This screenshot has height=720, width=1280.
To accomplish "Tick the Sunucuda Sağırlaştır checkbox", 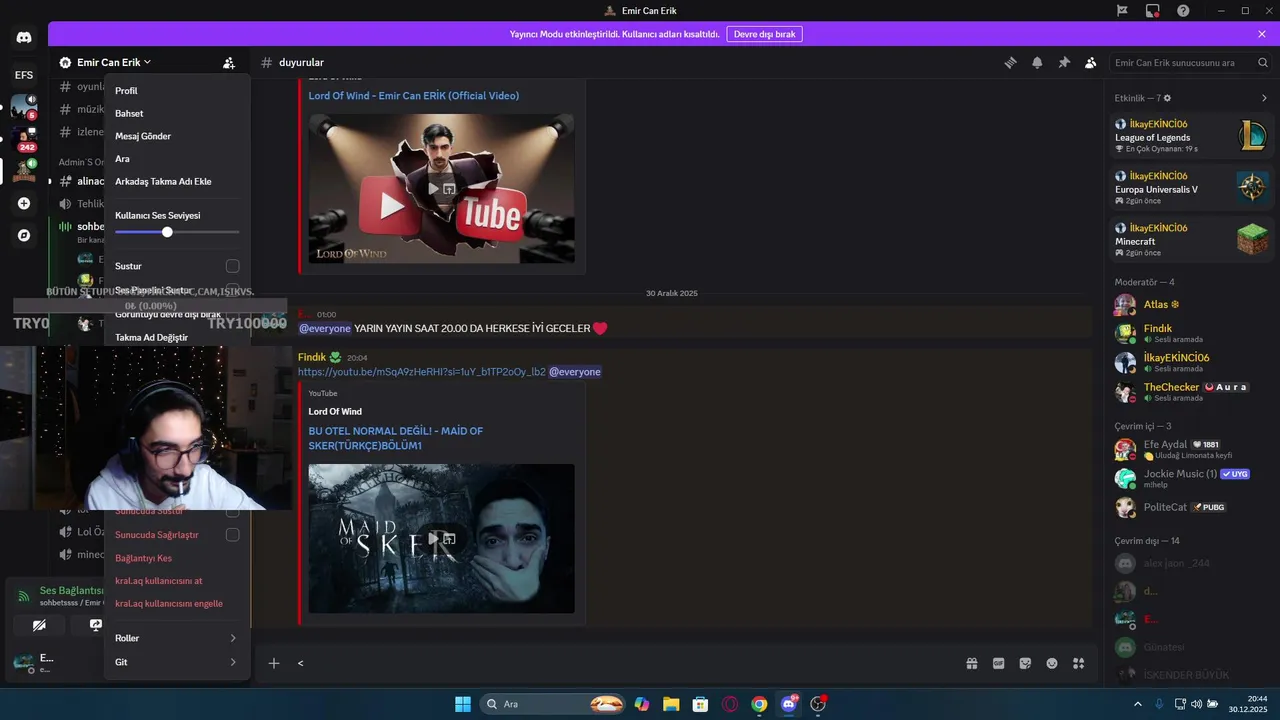I will coord(232,535).
